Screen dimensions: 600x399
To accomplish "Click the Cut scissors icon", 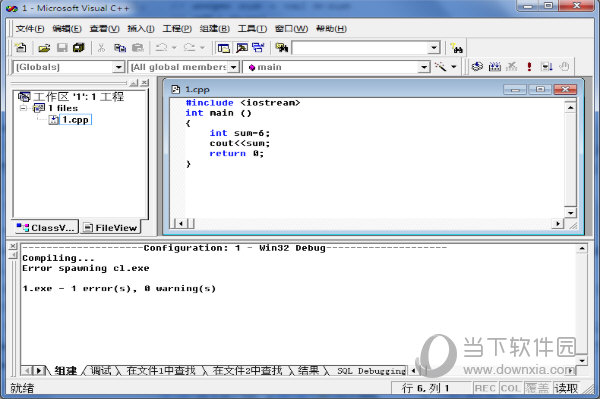I will (x=101, y=48).
